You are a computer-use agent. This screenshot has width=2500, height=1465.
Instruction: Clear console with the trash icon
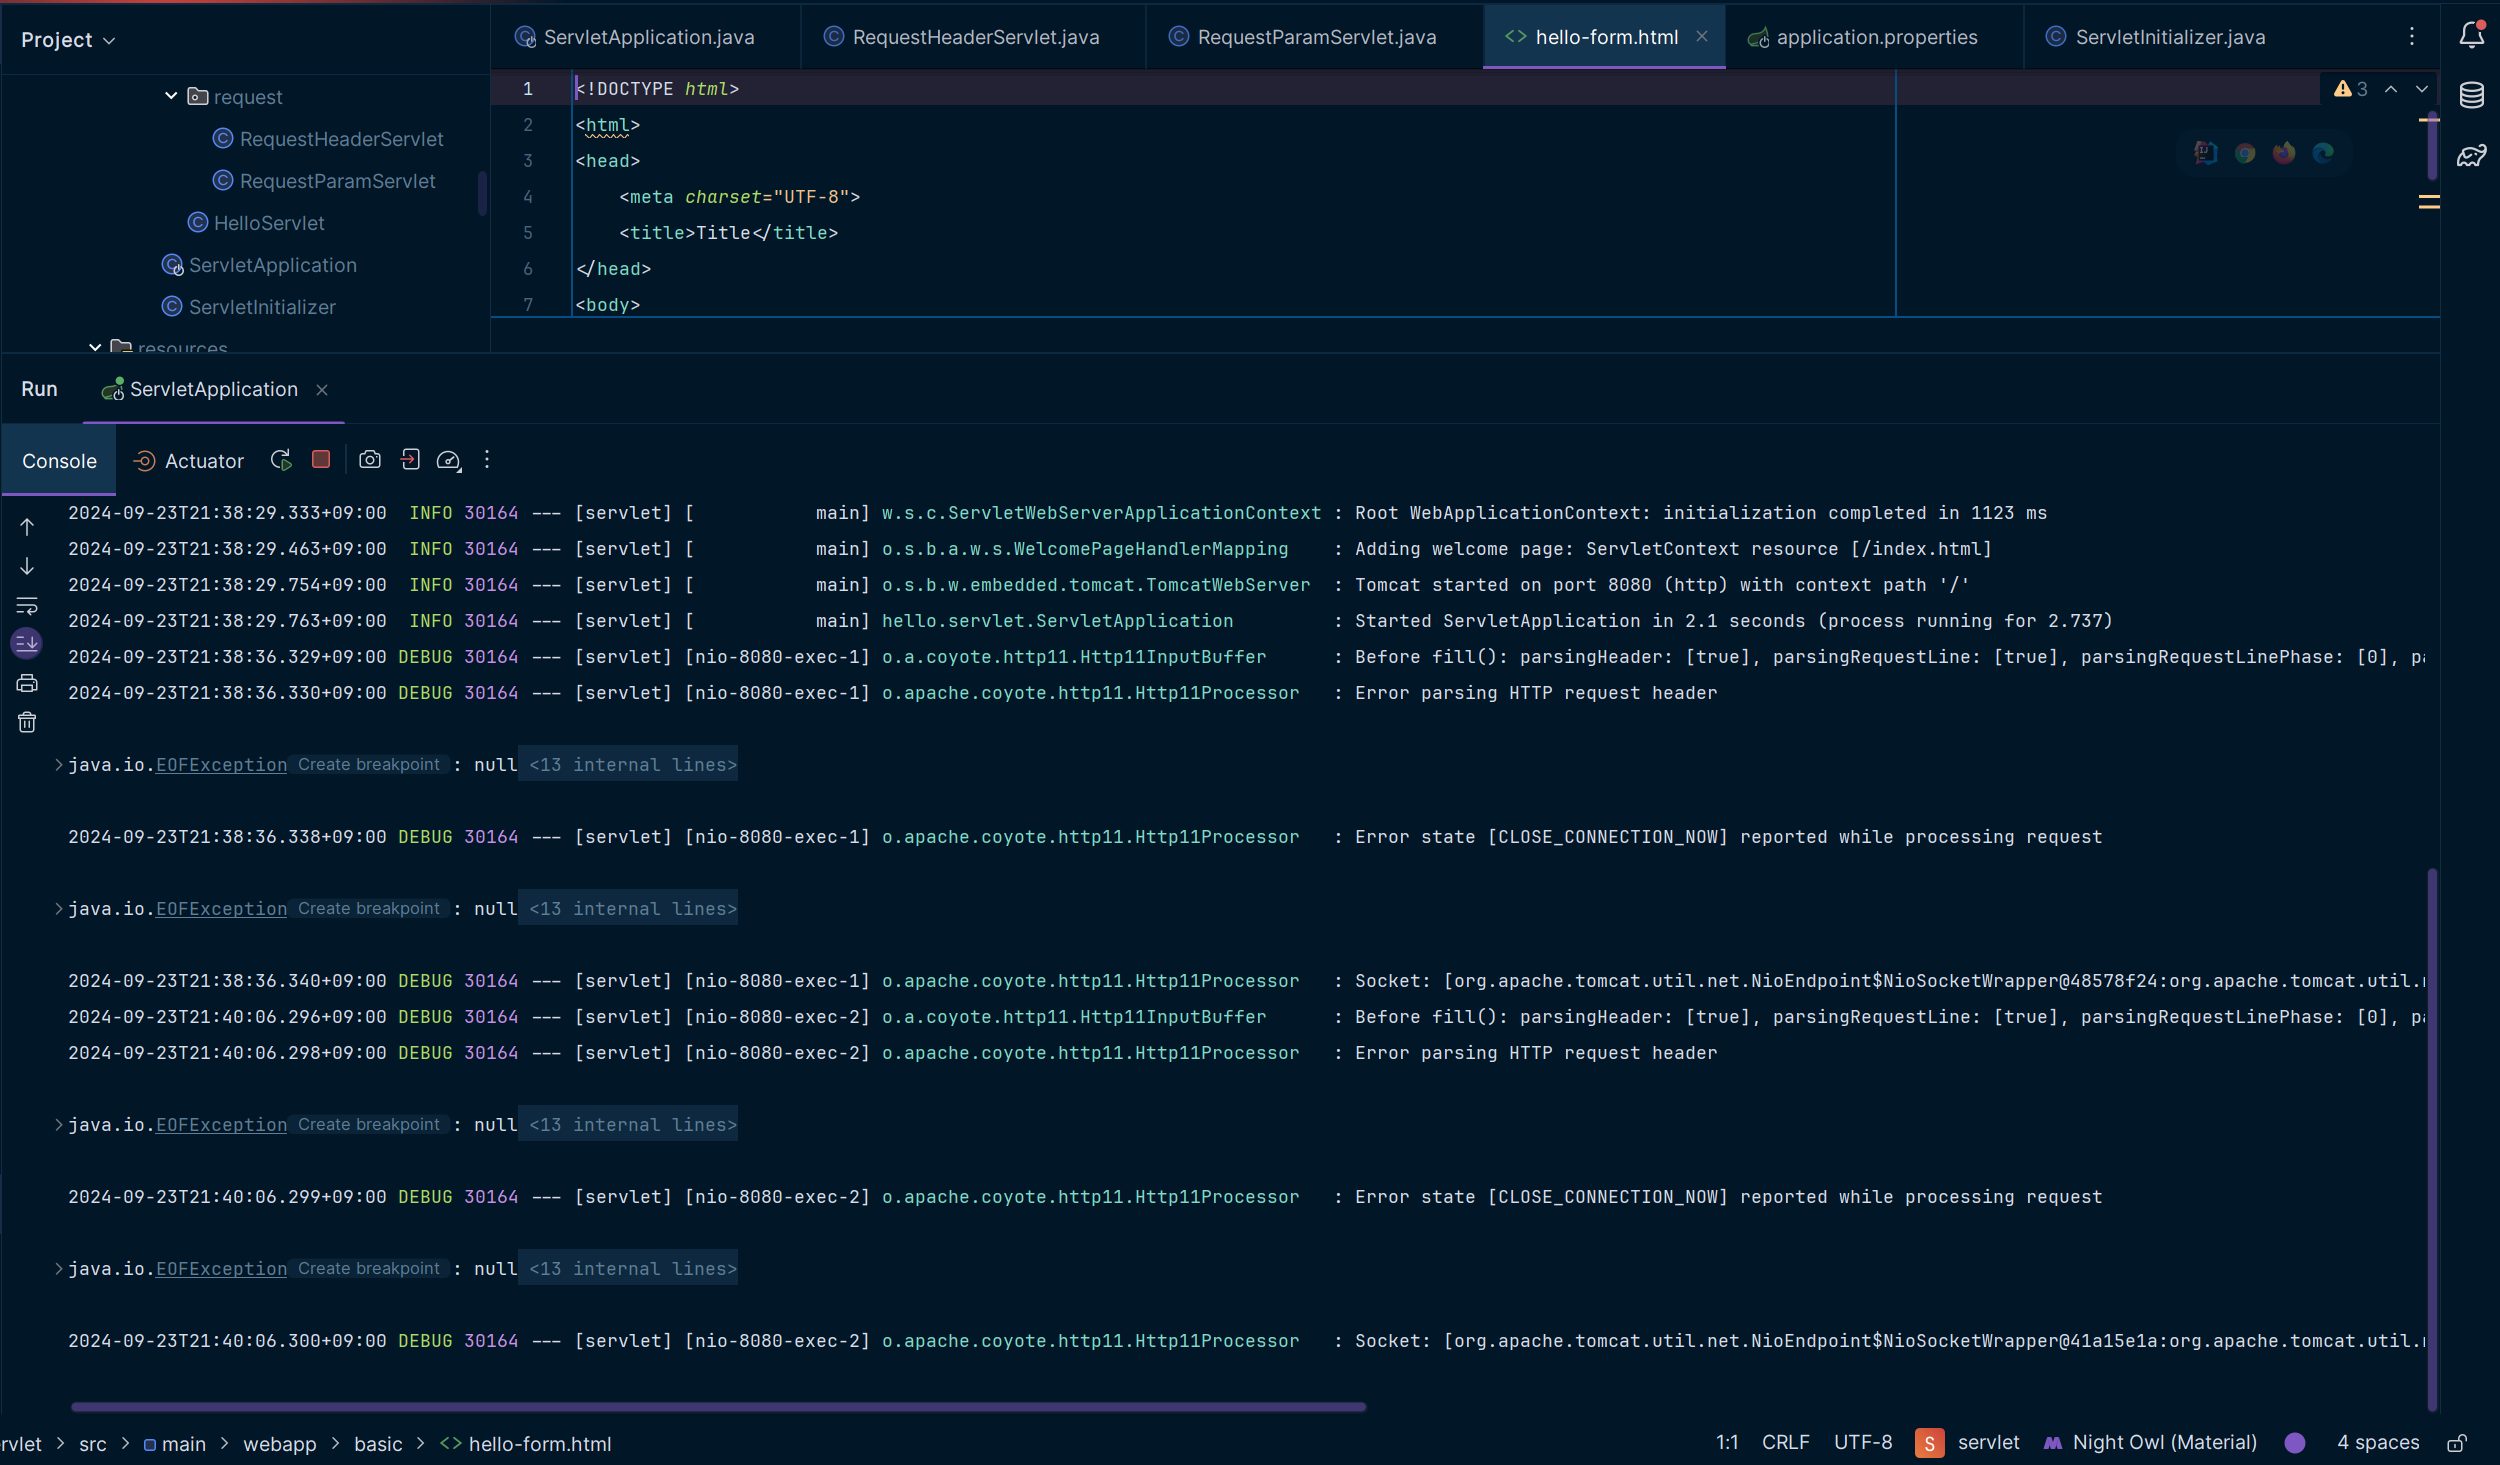[x=27, y=722]
